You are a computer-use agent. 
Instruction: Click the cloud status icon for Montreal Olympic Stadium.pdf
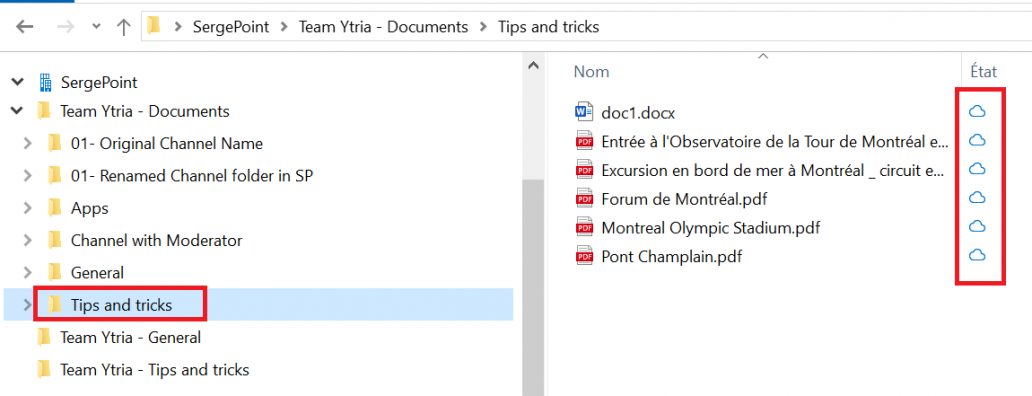tap(977, 227)
